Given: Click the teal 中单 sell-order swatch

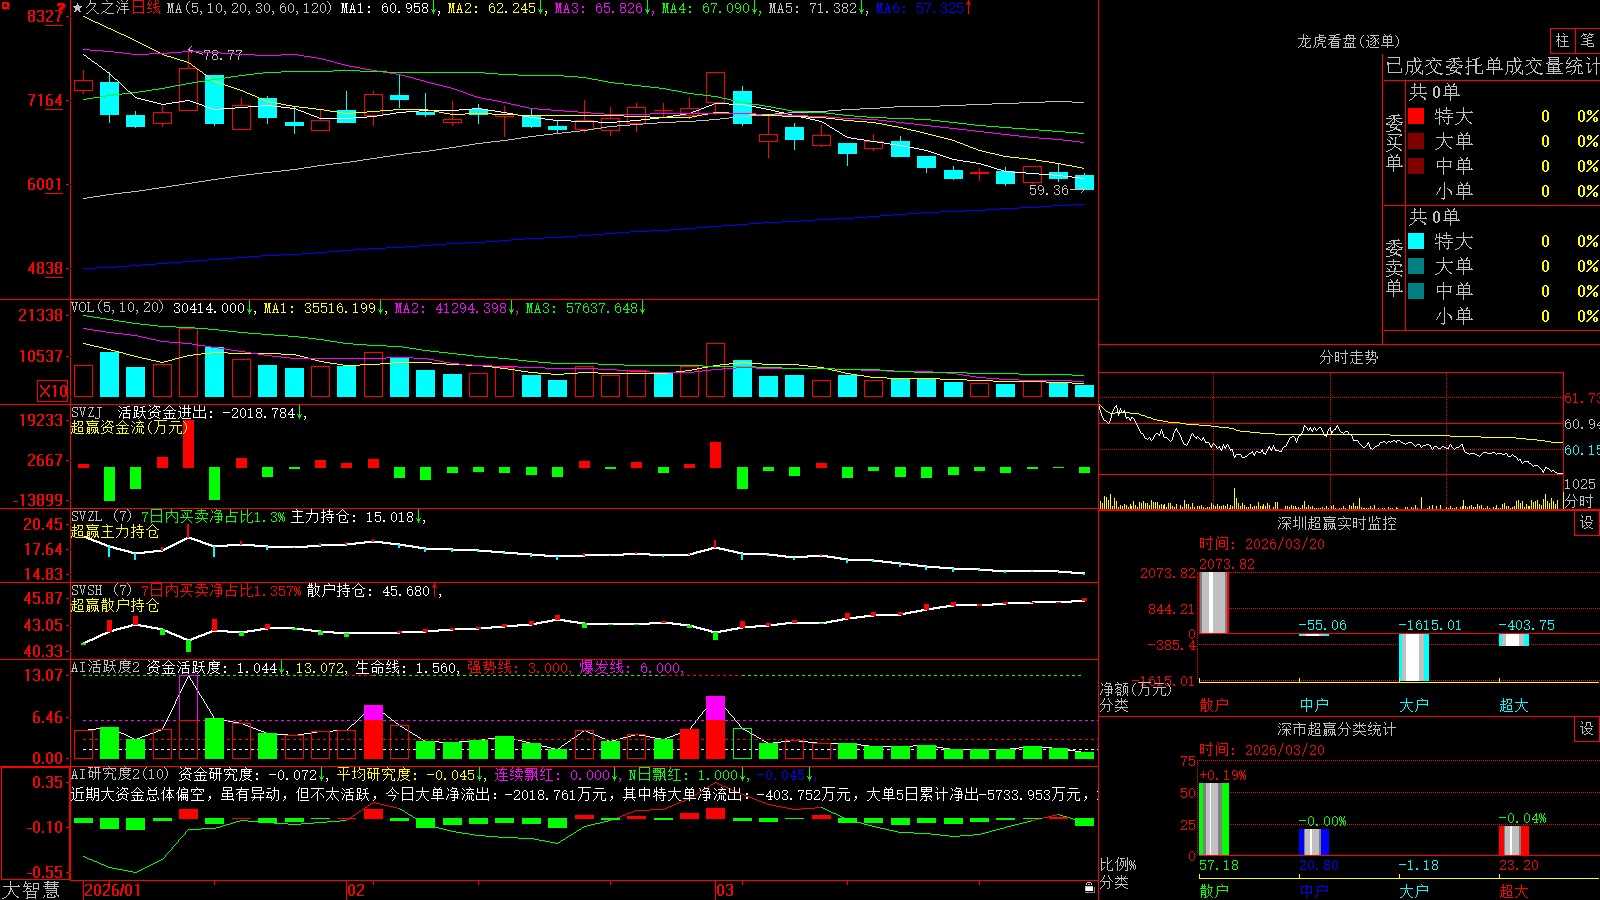Looking at the screenshot, I should pyautogui.click(x=1416, y=290).
